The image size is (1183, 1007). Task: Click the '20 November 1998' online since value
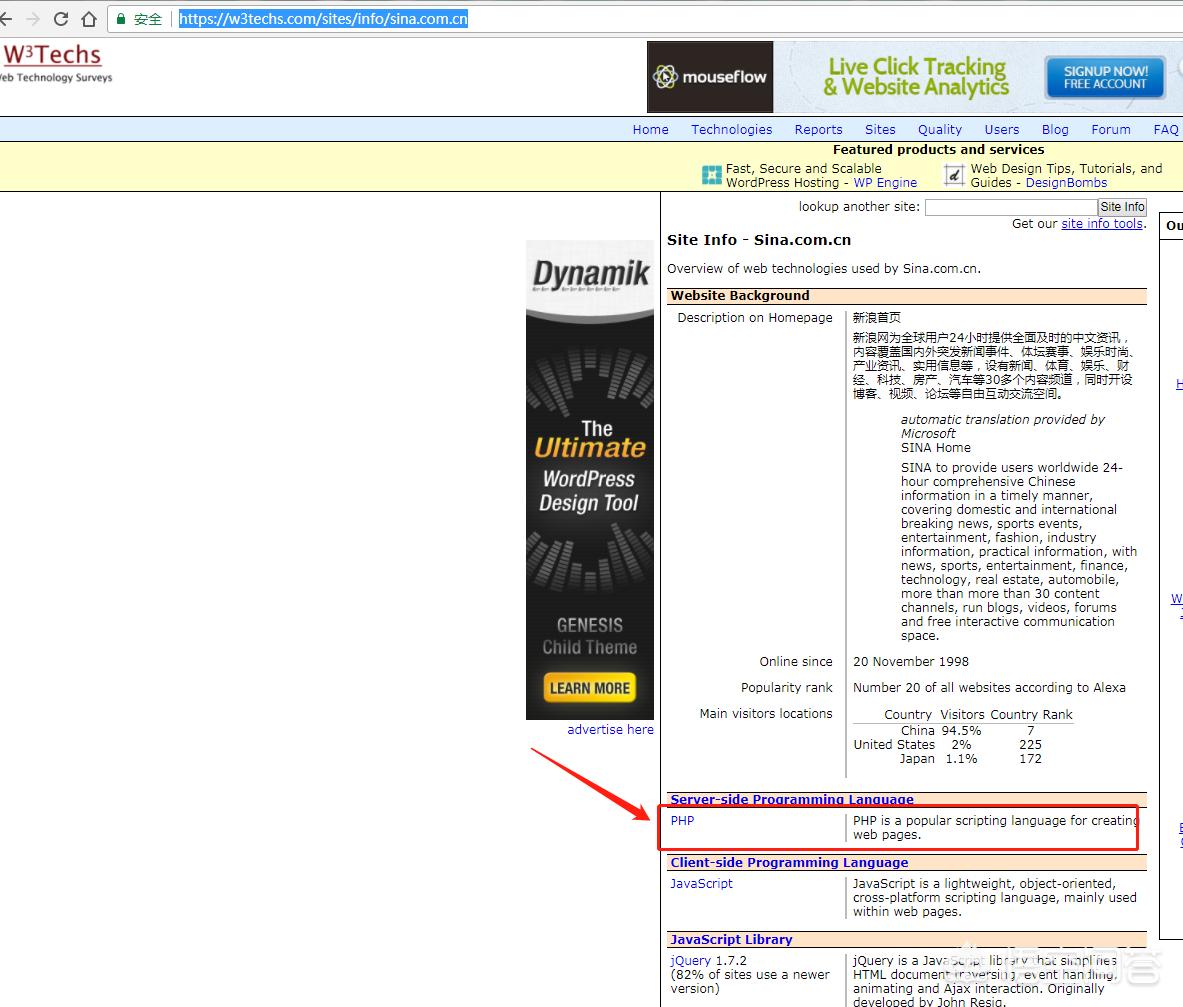pyautogui.click(x=911, y=662)
